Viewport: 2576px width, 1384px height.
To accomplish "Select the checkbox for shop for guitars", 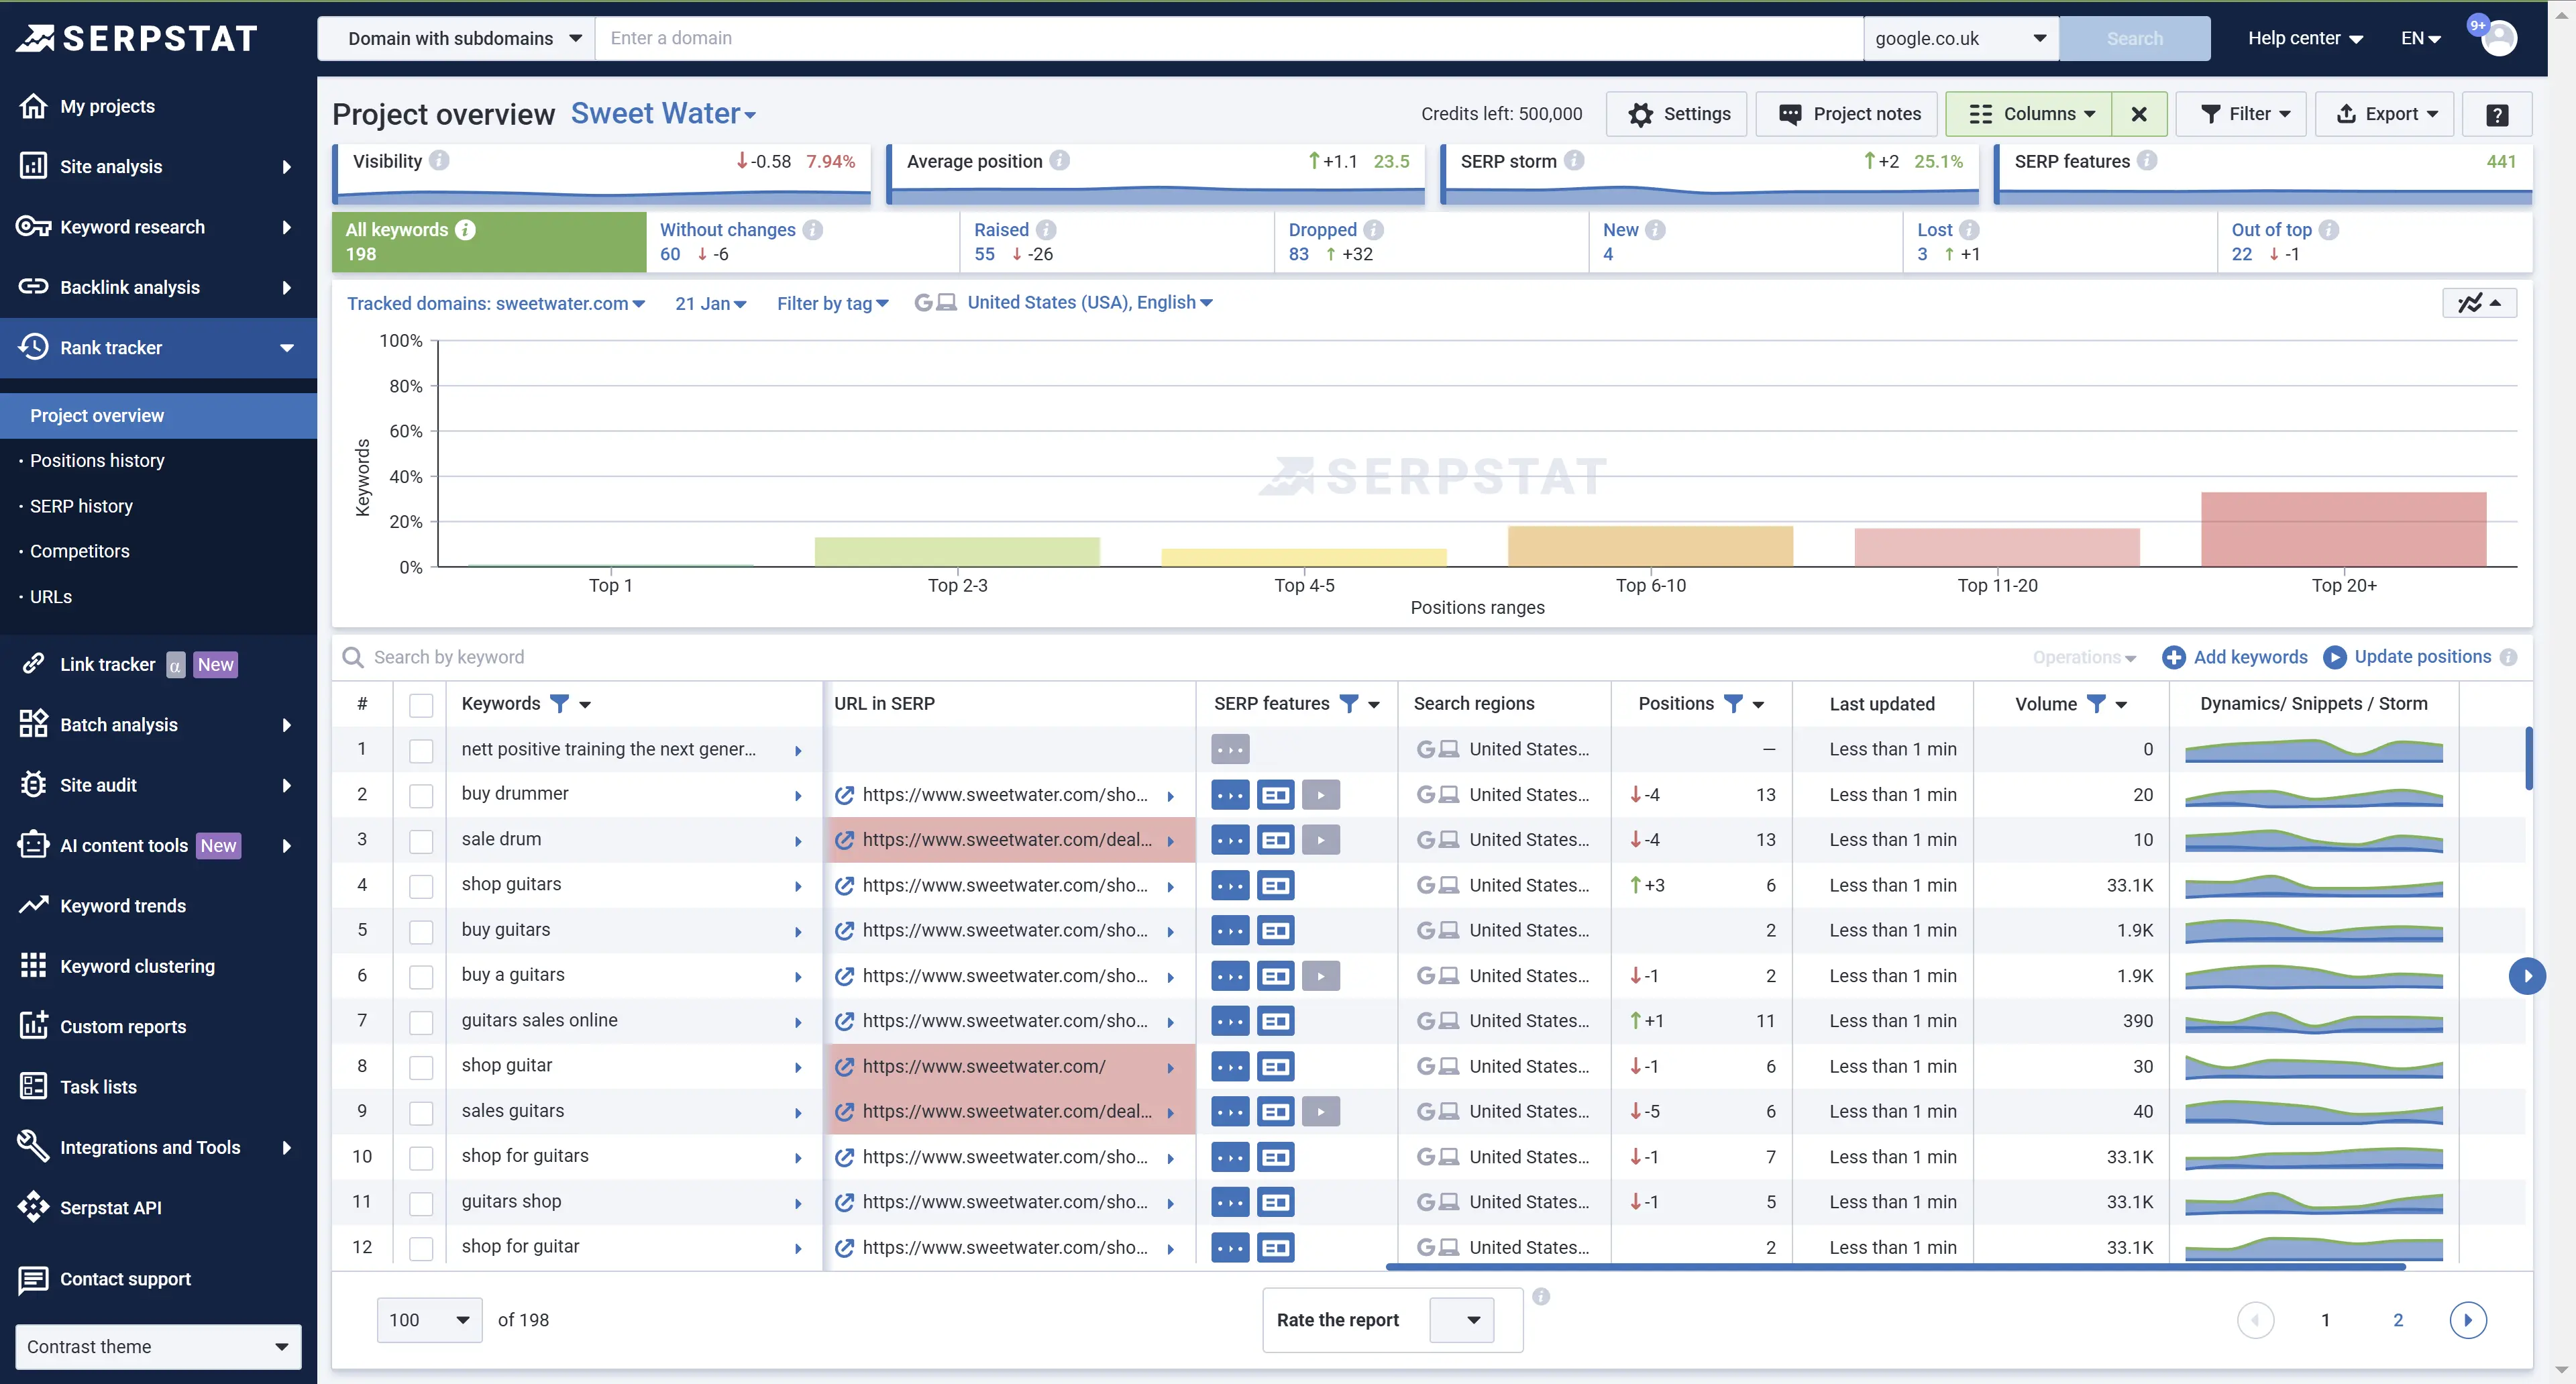I will coord(421,1158).
